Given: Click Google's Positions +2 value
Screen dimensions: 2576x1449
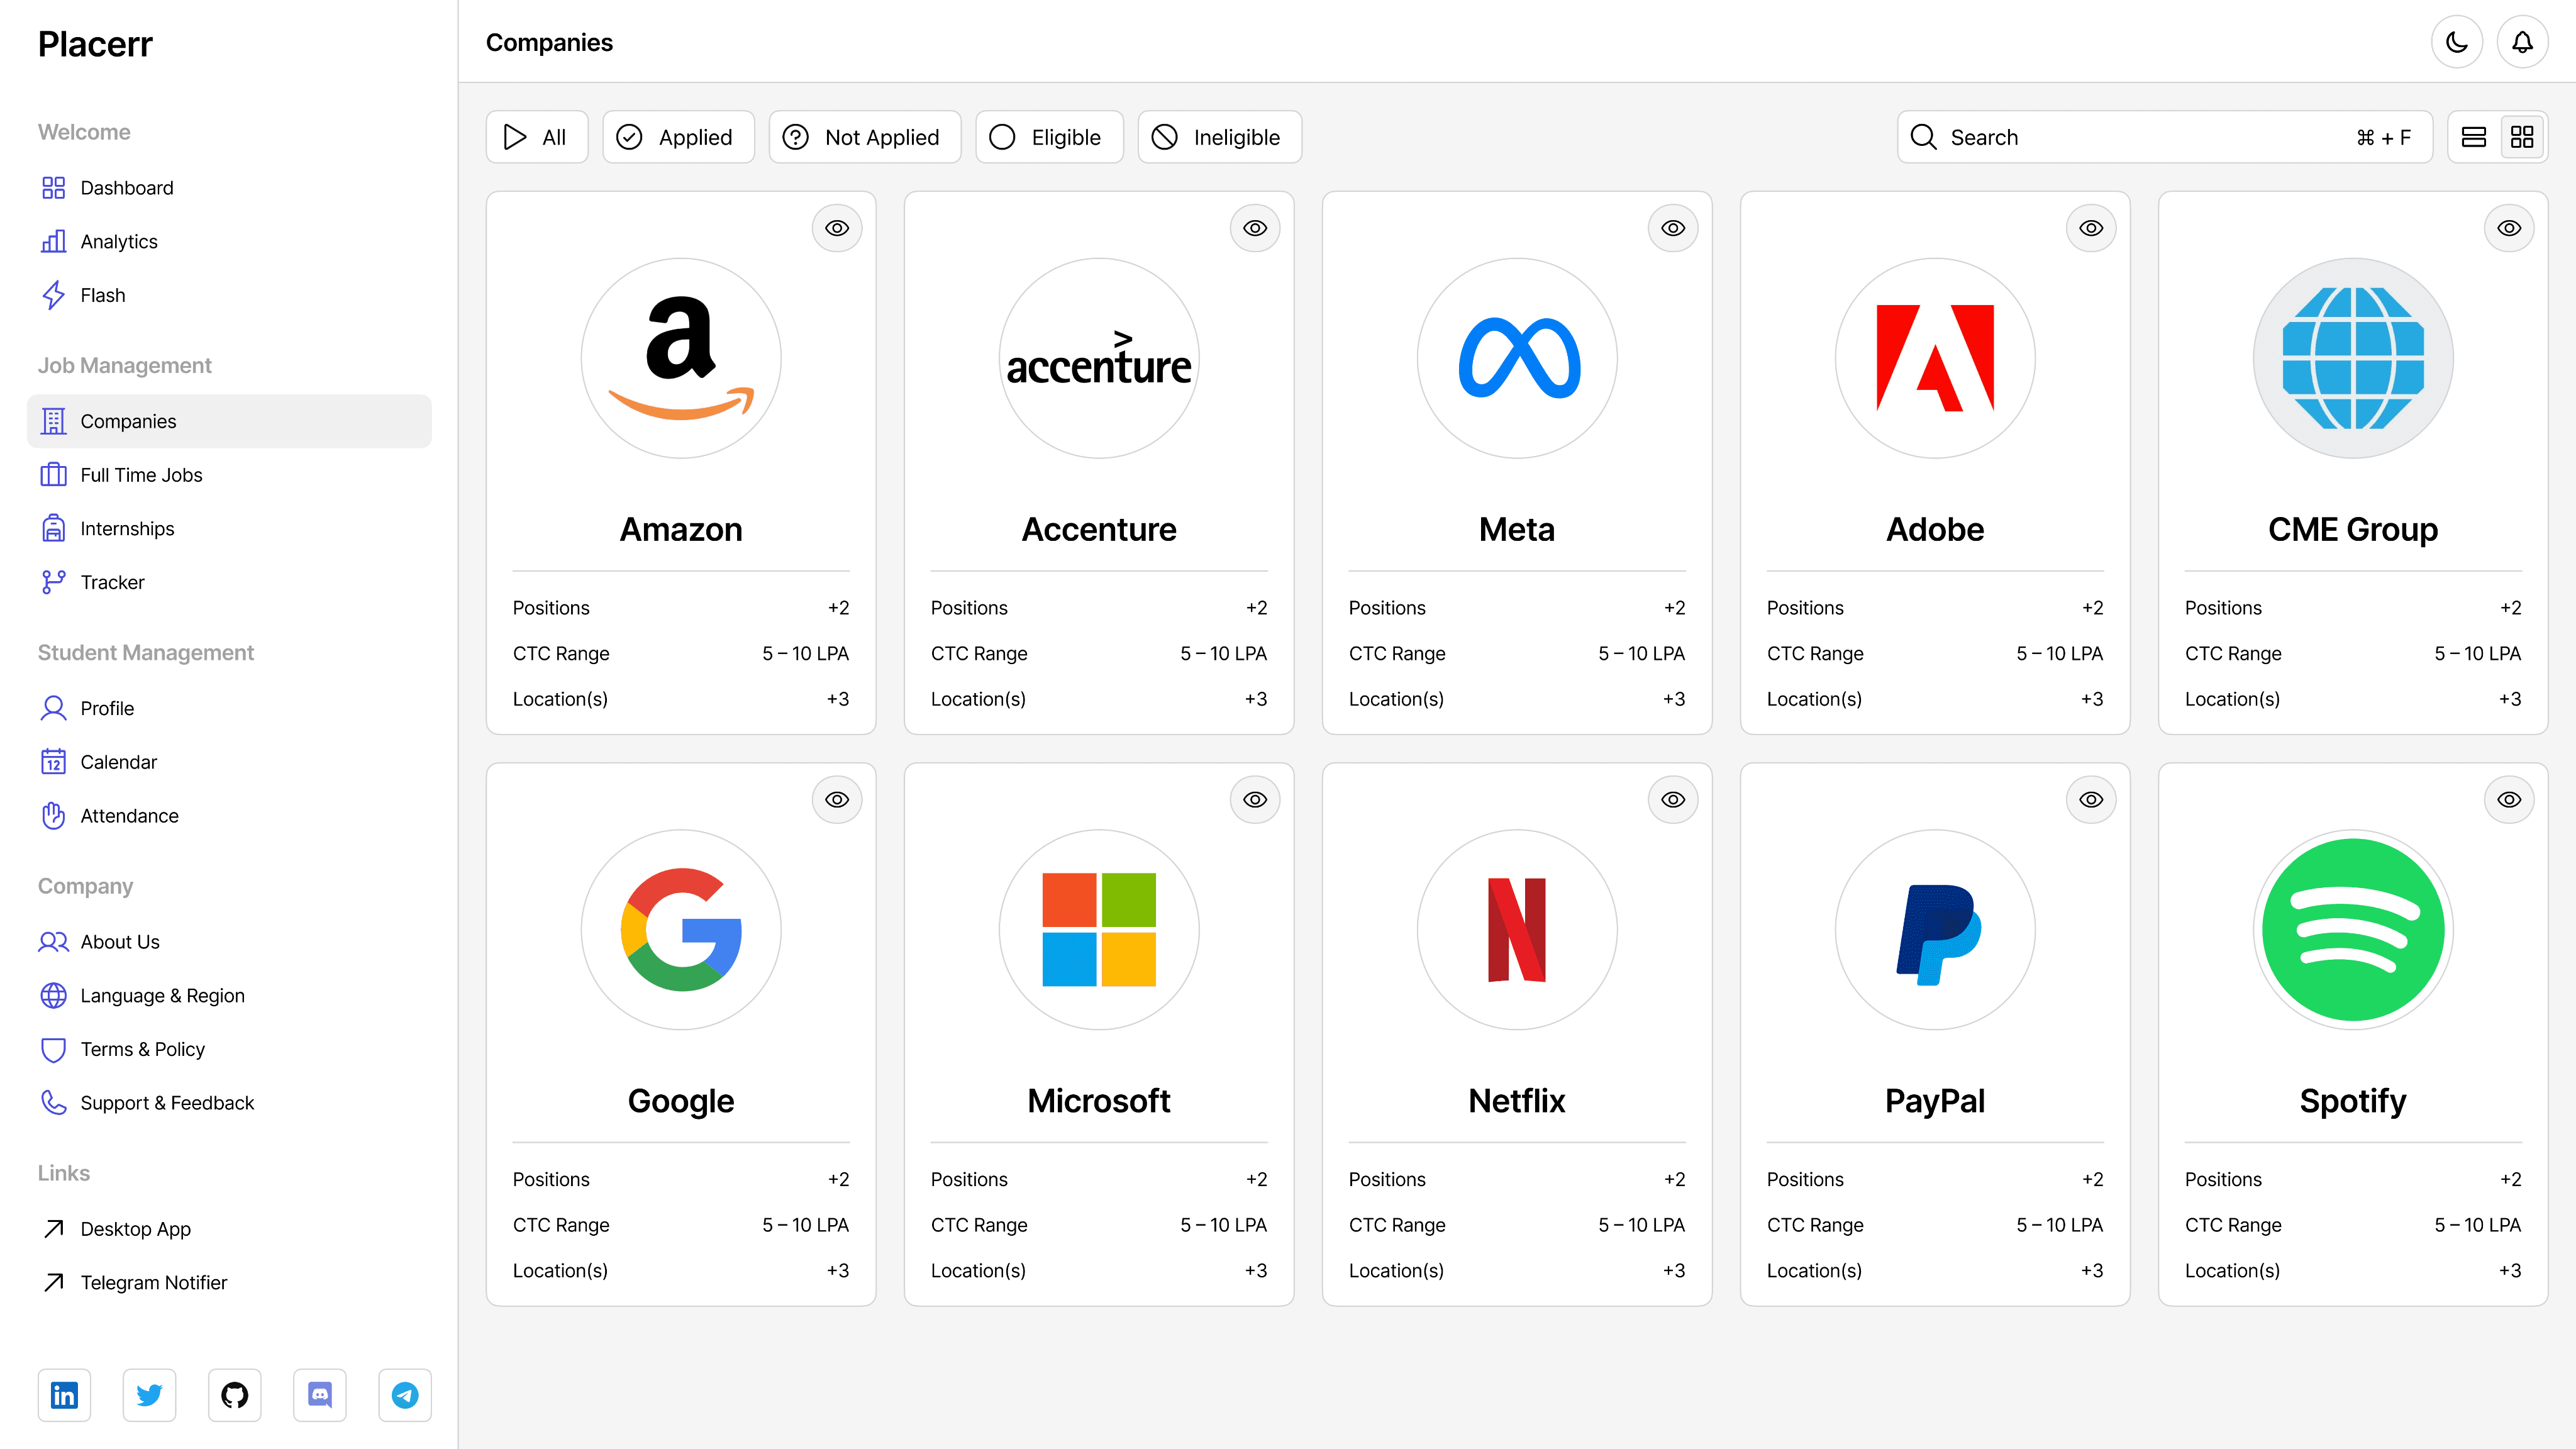Looking at the screenshot, I should coord(838,1180).
